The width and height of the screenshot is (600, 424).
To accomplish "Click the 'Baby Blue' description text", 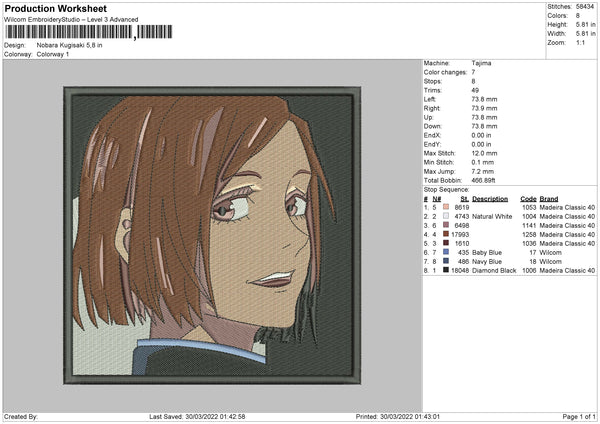I will (487, 252).
